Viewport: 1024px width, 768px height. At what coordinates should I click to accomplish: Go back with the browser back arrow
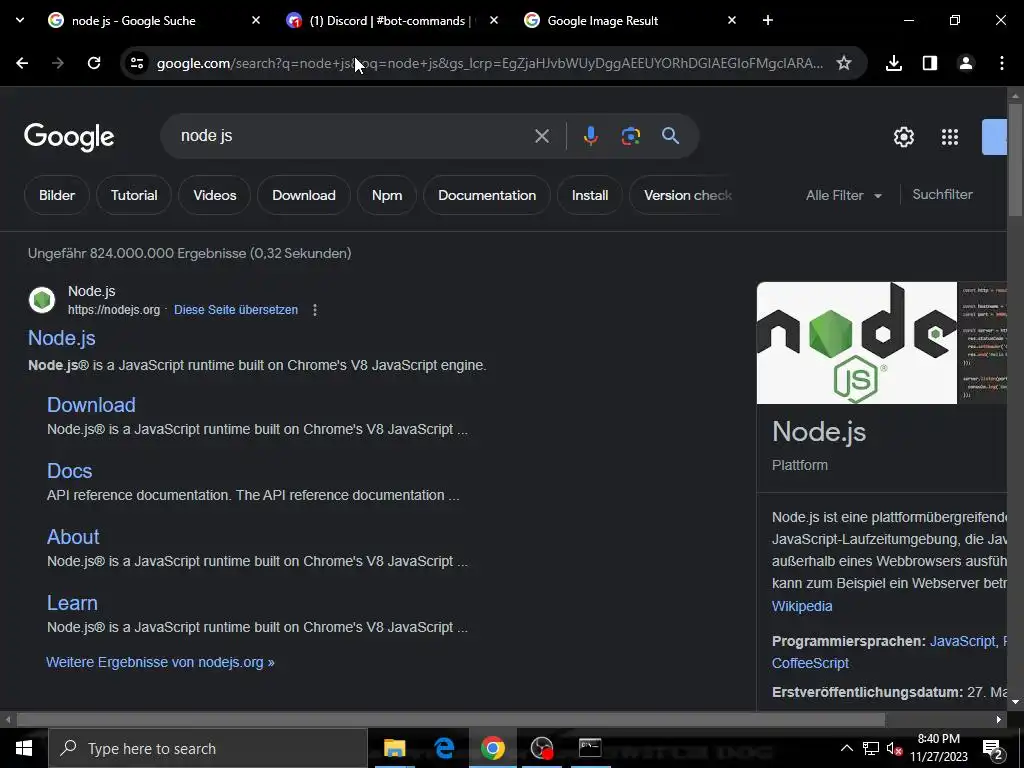(22, 63)
